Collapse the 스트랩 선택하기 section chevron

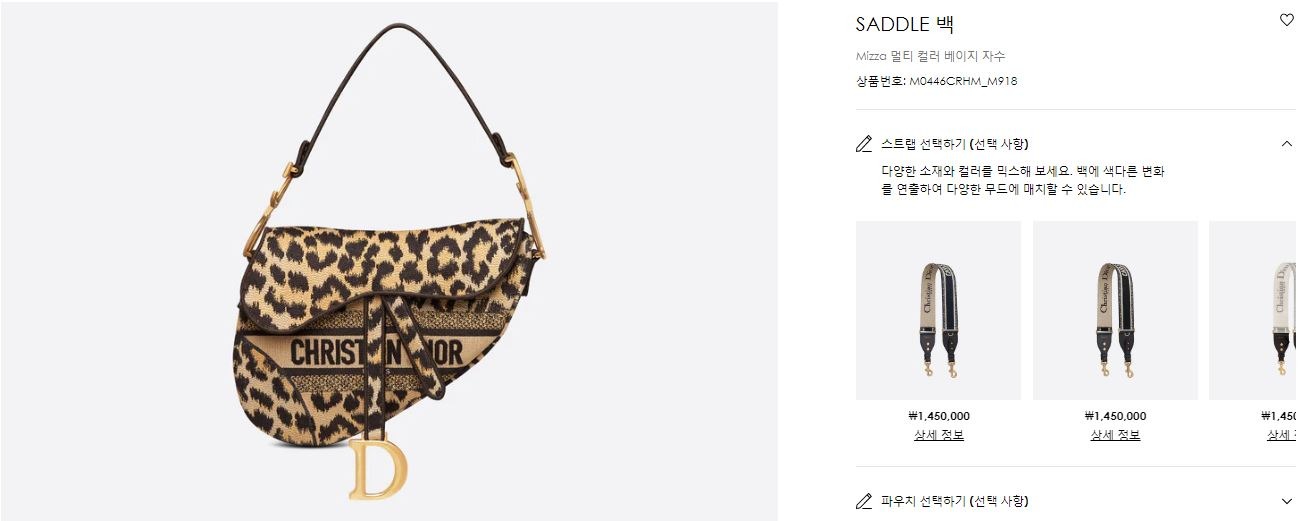coord(1286,144)
